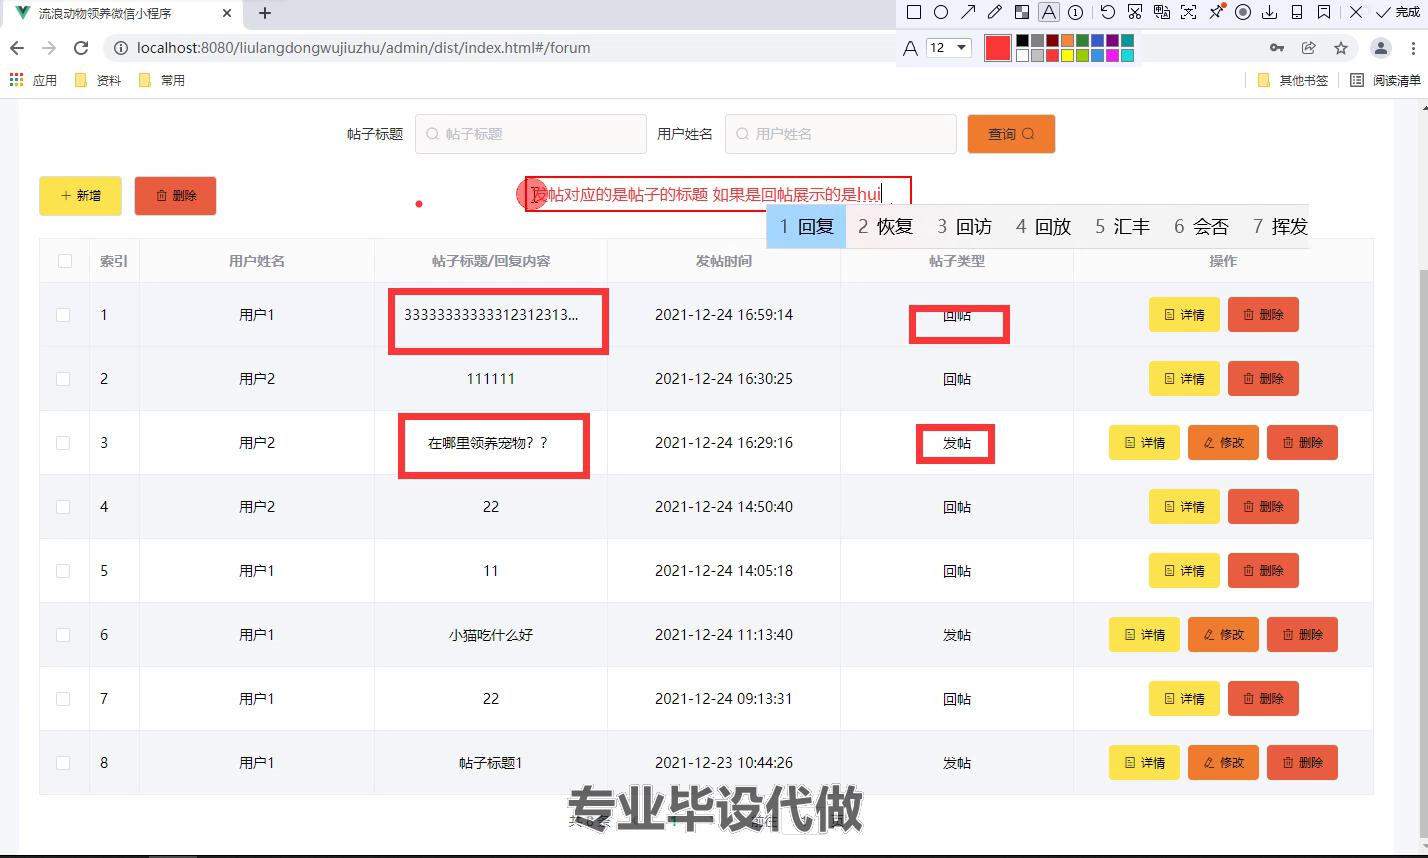Click the bookmark icon in screenshot toolbar
Screen dimensions: 1428x858
[1324, 12]
